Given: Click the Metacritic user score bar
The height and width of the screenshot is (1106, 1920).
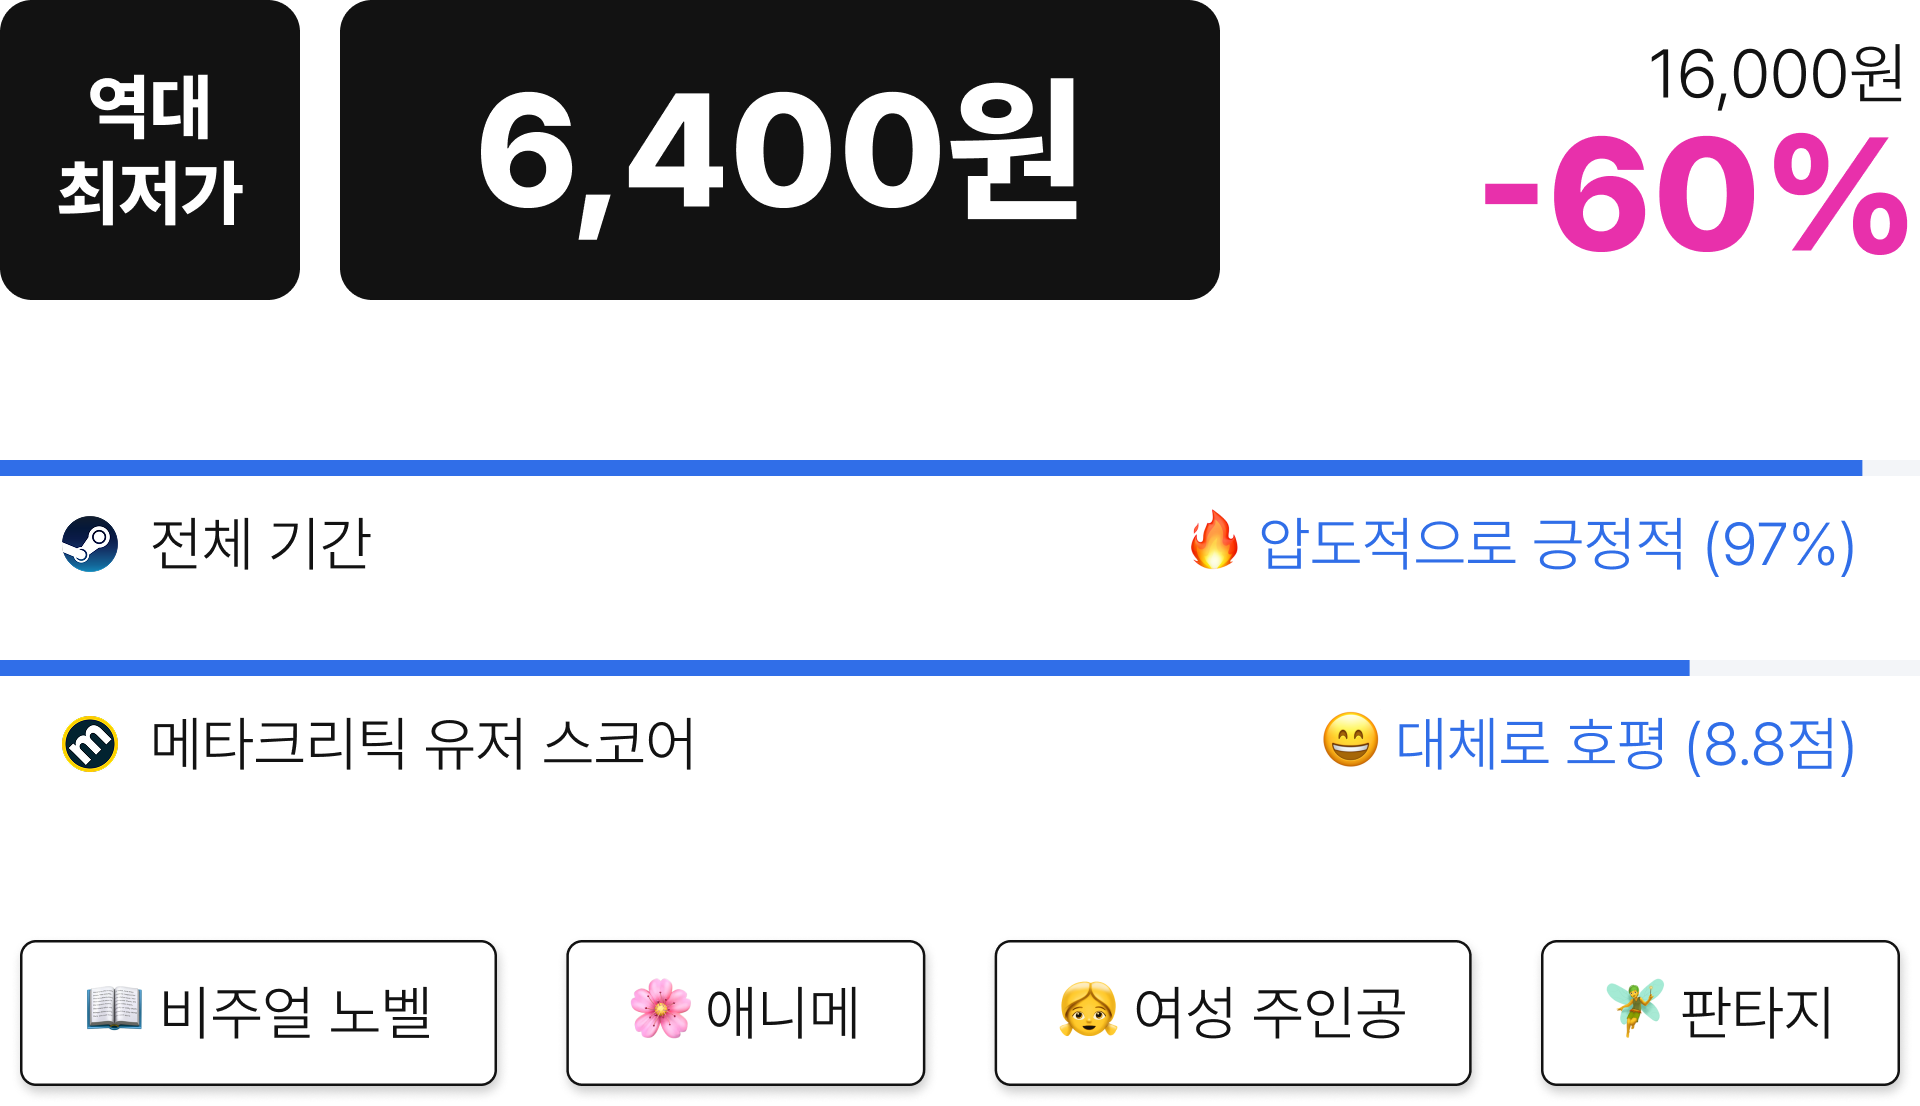Looking at the screenshot, I should tap(960, 668).
